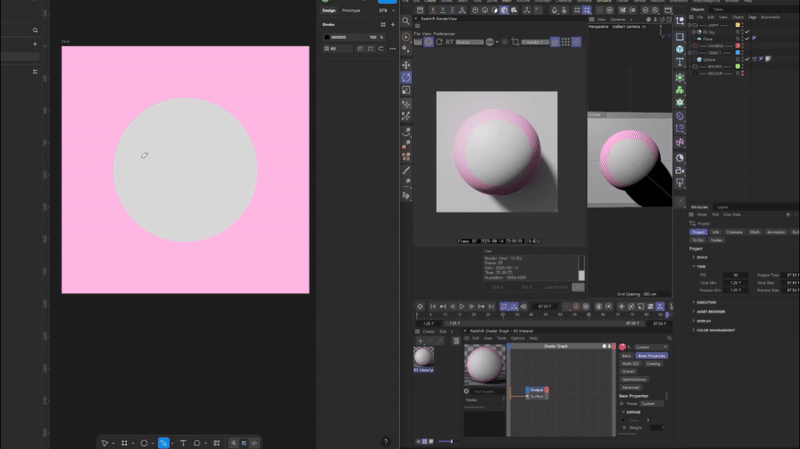
Task: Open the Figma Actions tool
Action: pos(217,443)
